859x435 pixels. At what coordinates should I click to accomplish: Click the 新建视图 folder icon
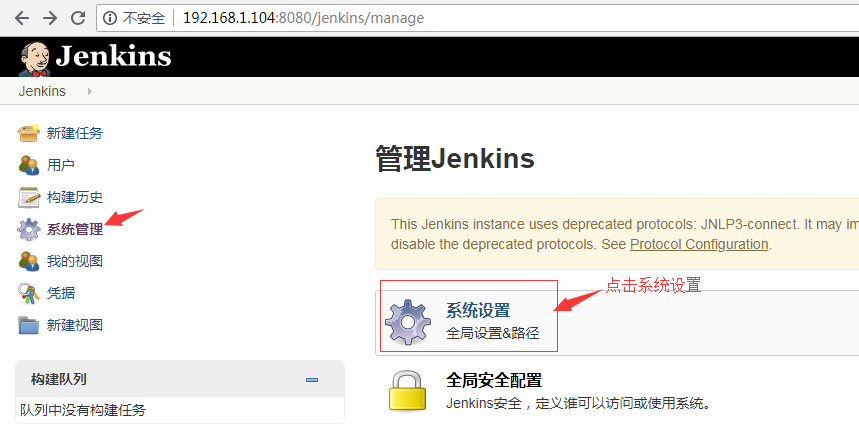pyautogui.click(x=29, y=325)
